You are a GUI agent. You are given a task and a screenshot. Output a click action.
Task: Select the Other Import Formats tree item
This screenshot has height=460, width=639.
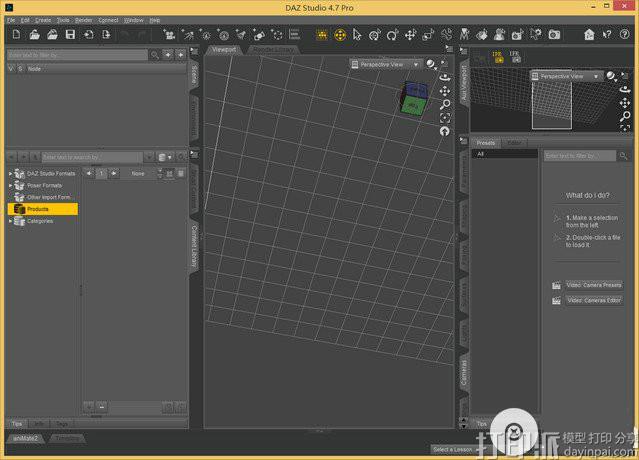pyautogui.click(x=43, y=197)
